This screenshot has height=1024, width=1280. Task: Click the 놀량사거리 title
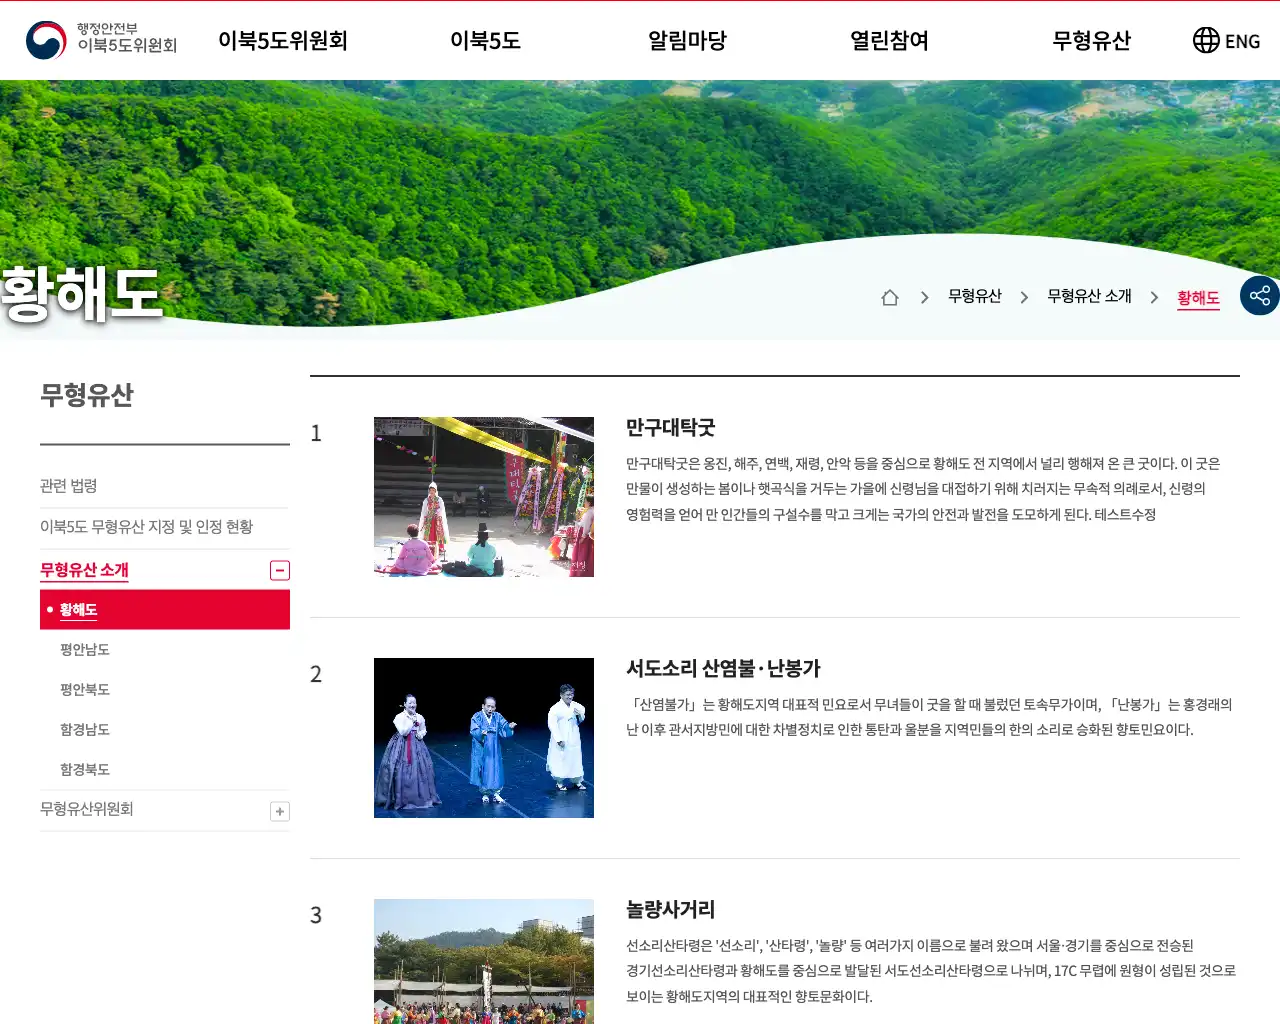(x=670, y=910)
